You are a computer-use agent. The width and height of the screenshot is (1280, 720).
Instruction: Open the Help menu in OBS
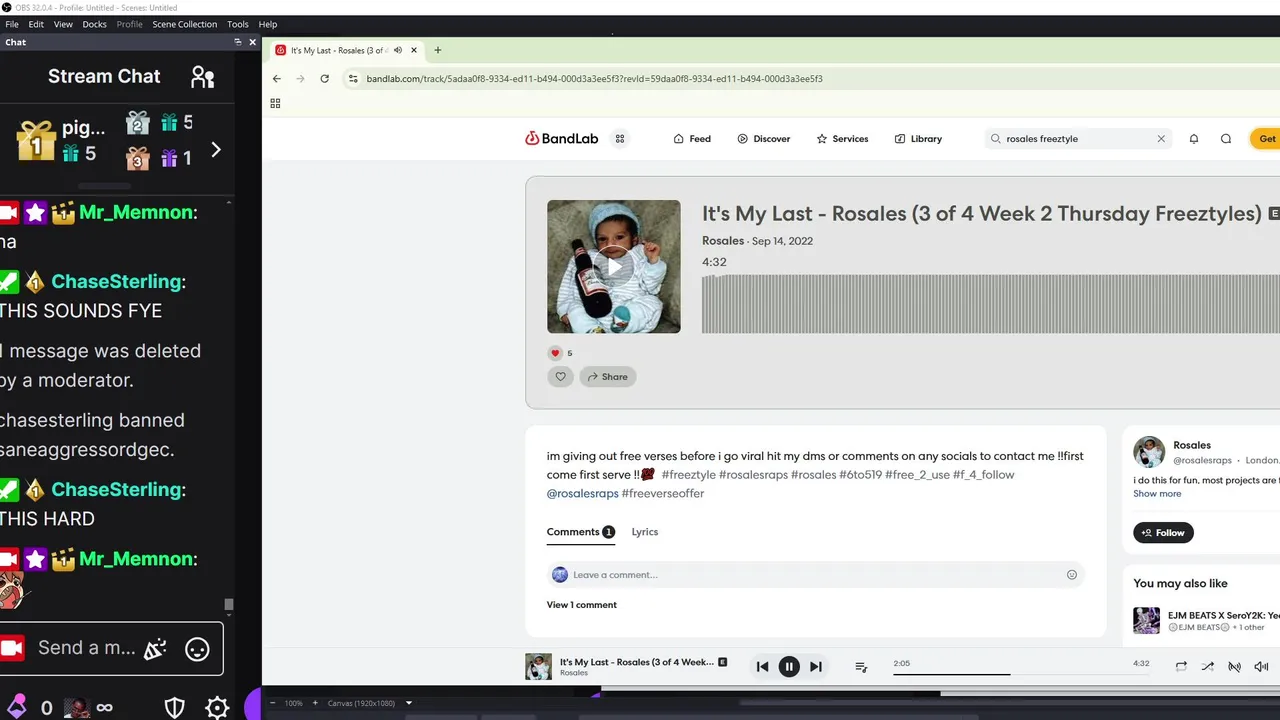[x=268, y=24]
